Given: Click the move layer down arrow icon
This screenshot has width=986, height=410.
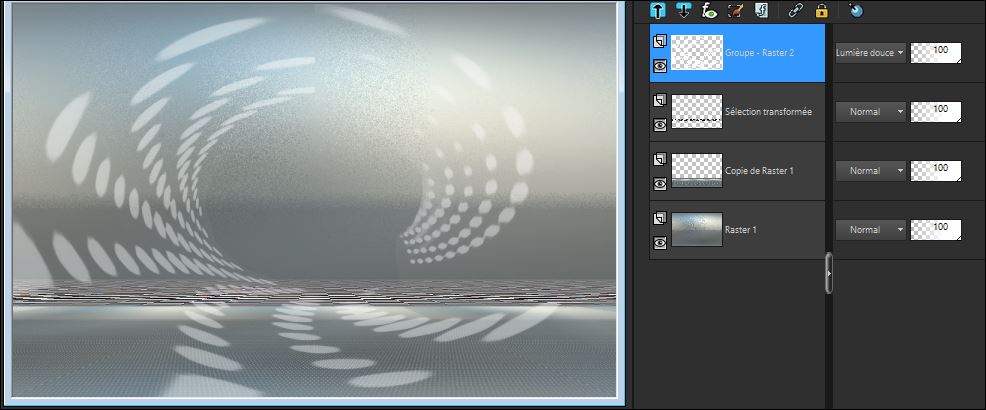Looking at the screenshot, I should coord(684,11).
